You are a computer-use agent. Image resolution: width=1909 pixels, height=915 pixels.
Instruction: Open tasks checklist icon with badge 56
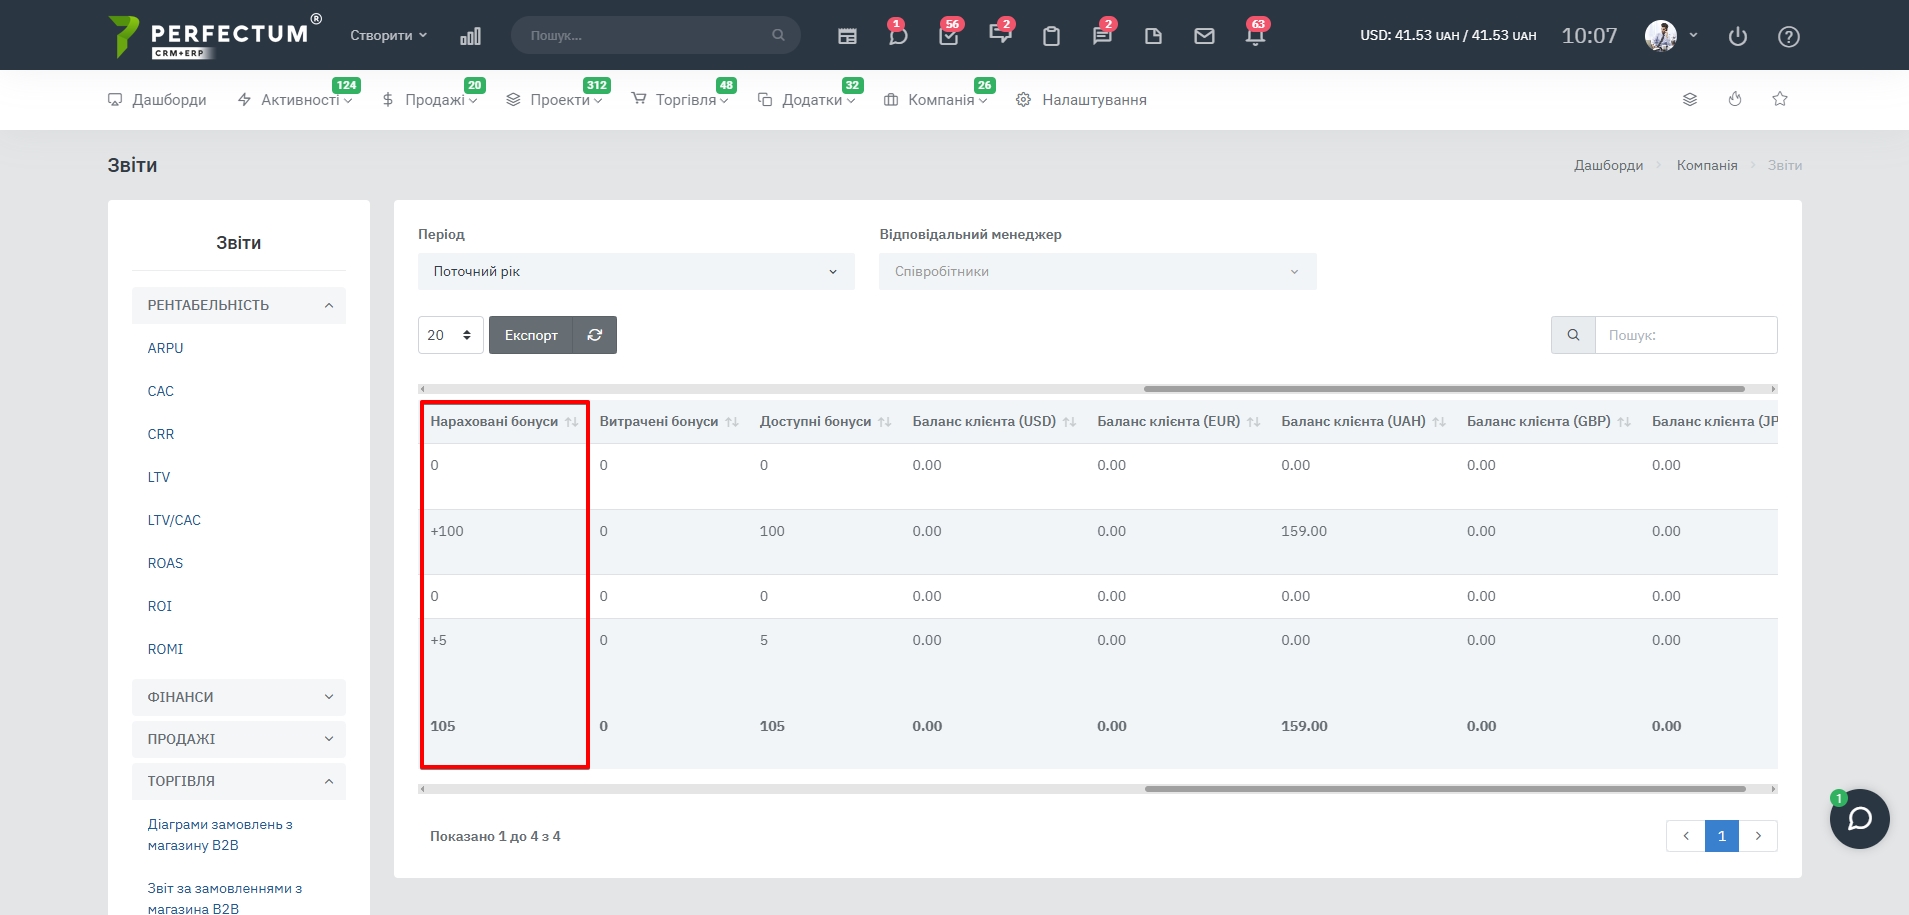[949, 34]
